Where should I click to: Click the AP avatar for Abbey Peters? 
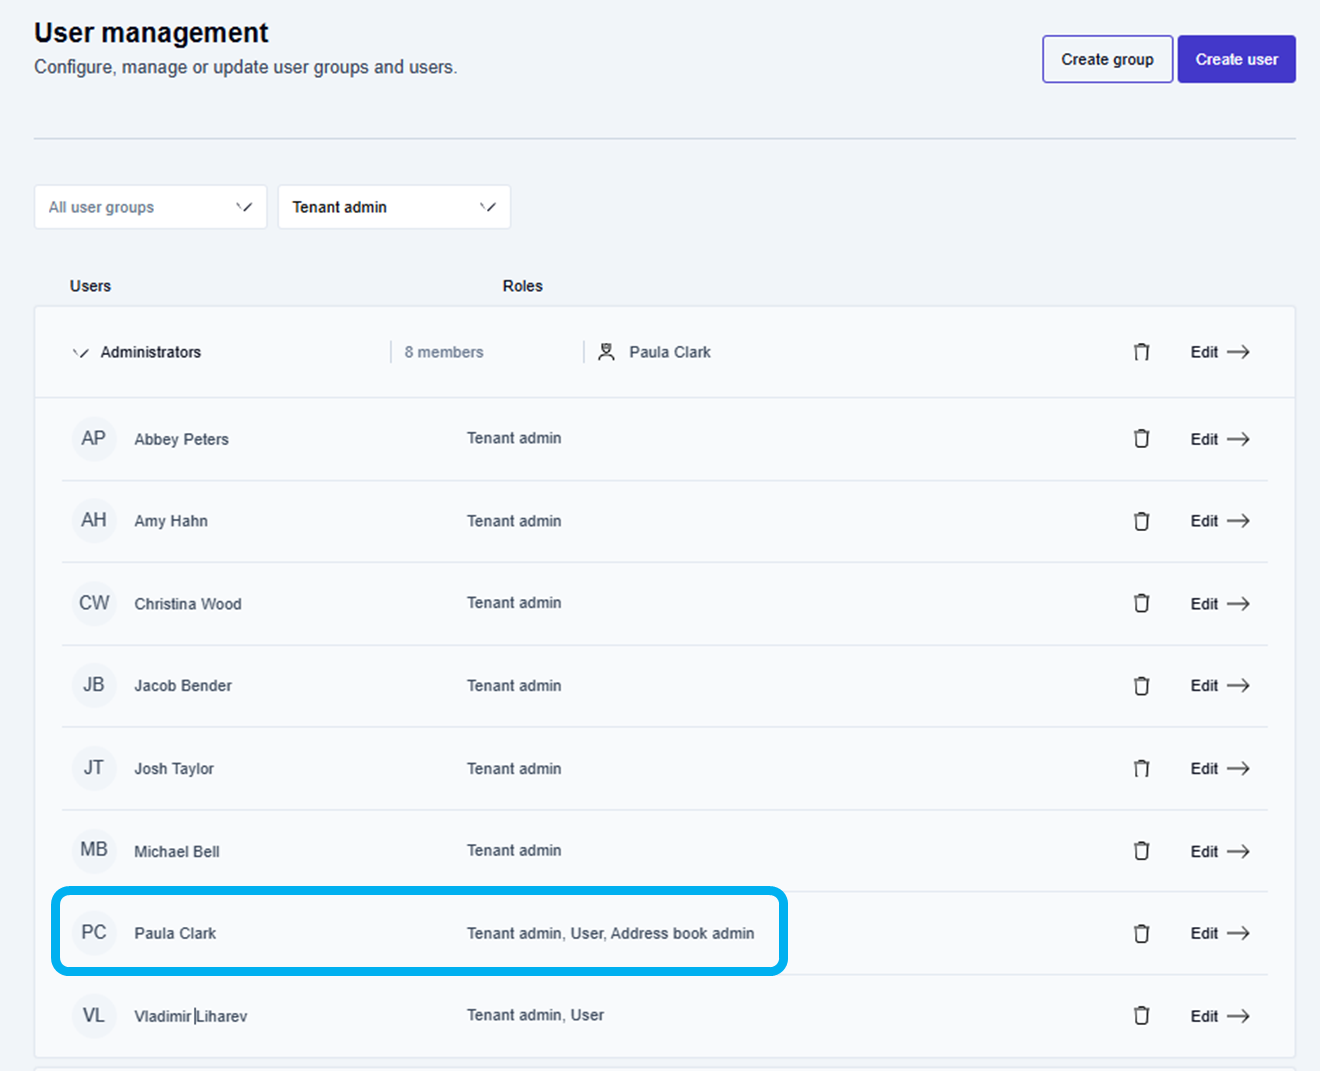click(x=94, y=438)
